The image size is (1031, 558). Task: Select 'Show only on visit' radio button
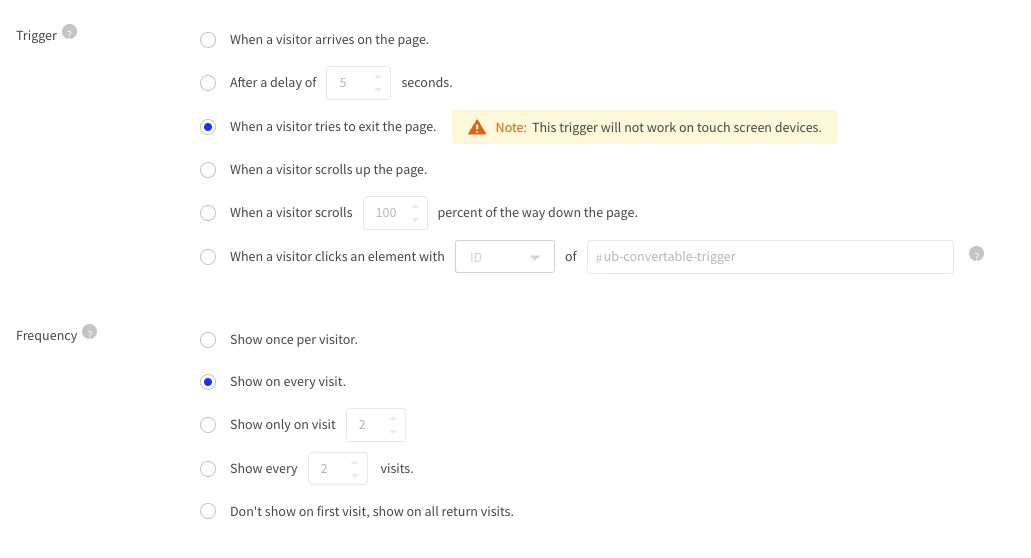tap(208, 425)
